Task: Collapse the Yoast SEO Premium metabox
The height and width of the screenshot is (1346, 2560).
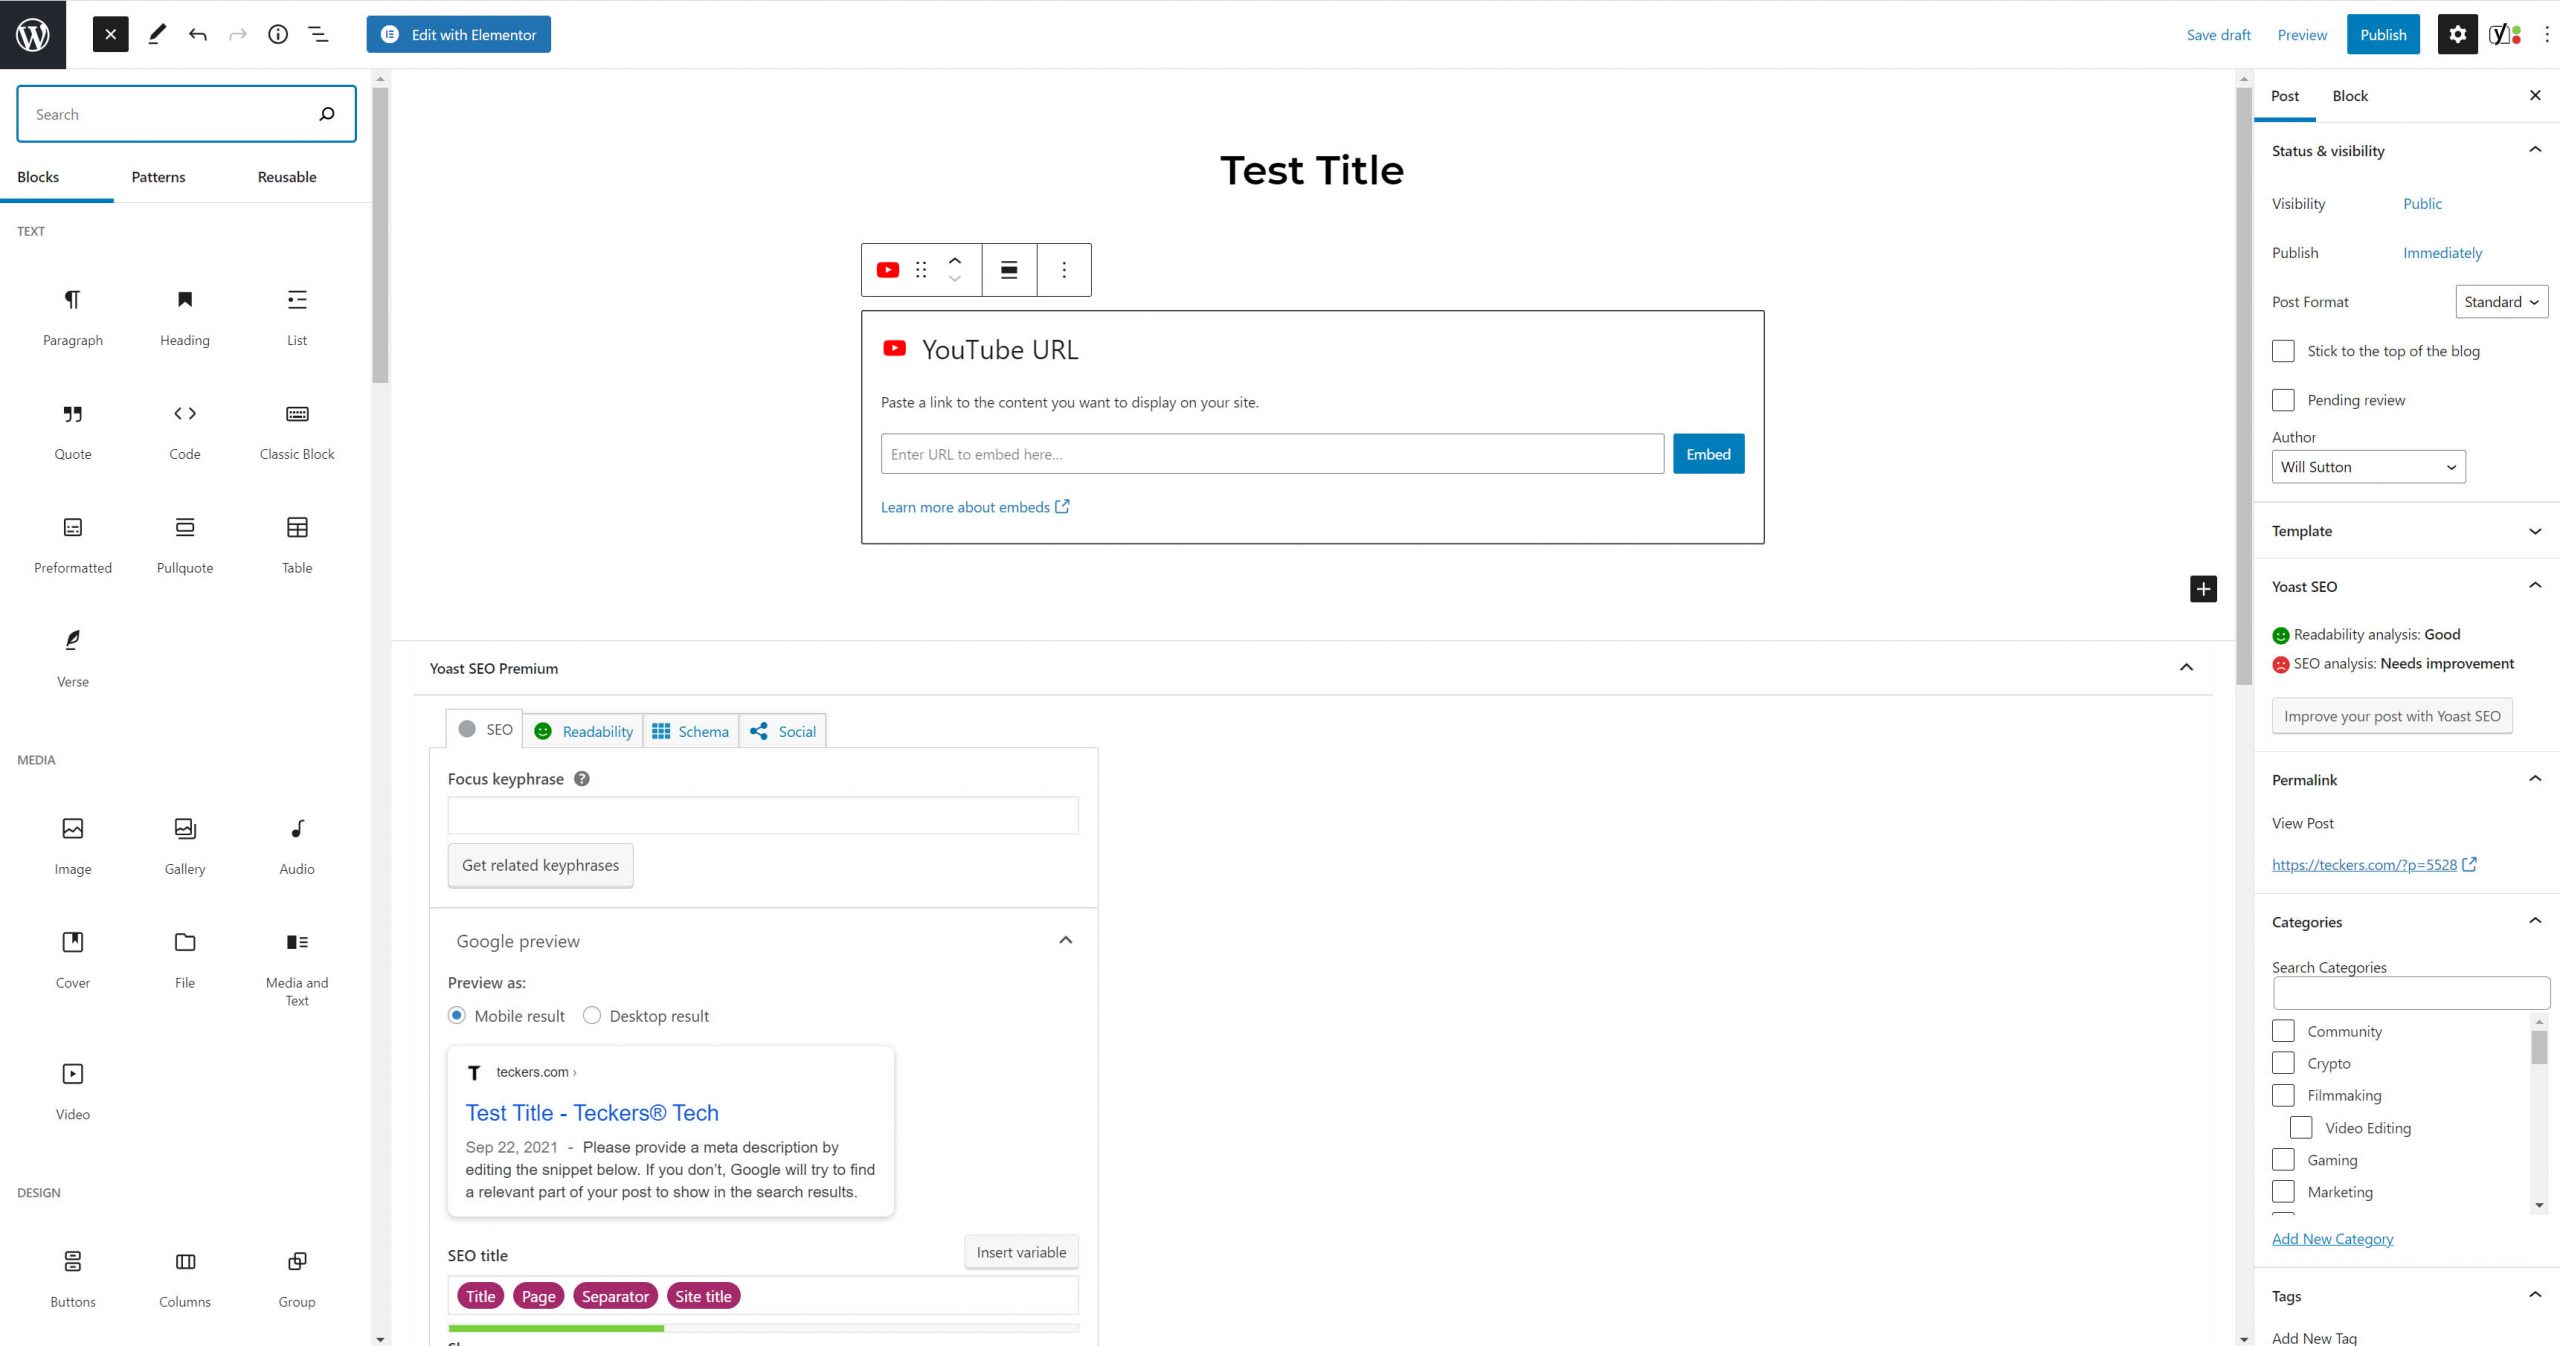Action: 2186,668
